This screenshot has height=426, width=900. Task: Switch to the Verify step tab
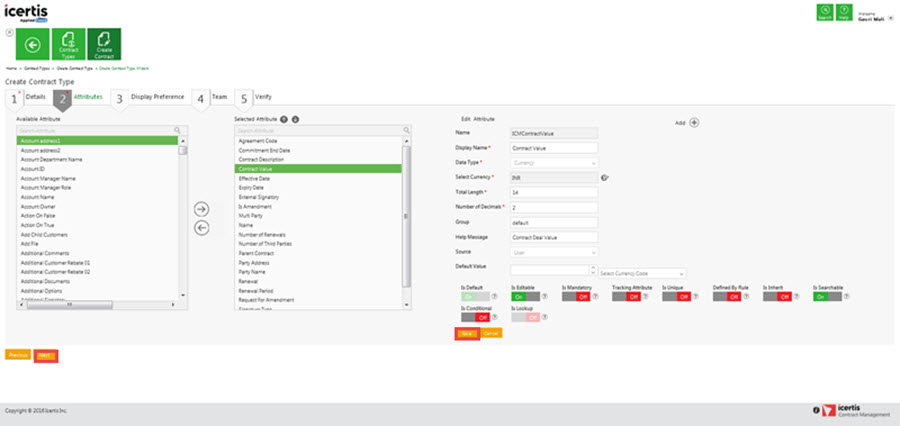point(262,97)
